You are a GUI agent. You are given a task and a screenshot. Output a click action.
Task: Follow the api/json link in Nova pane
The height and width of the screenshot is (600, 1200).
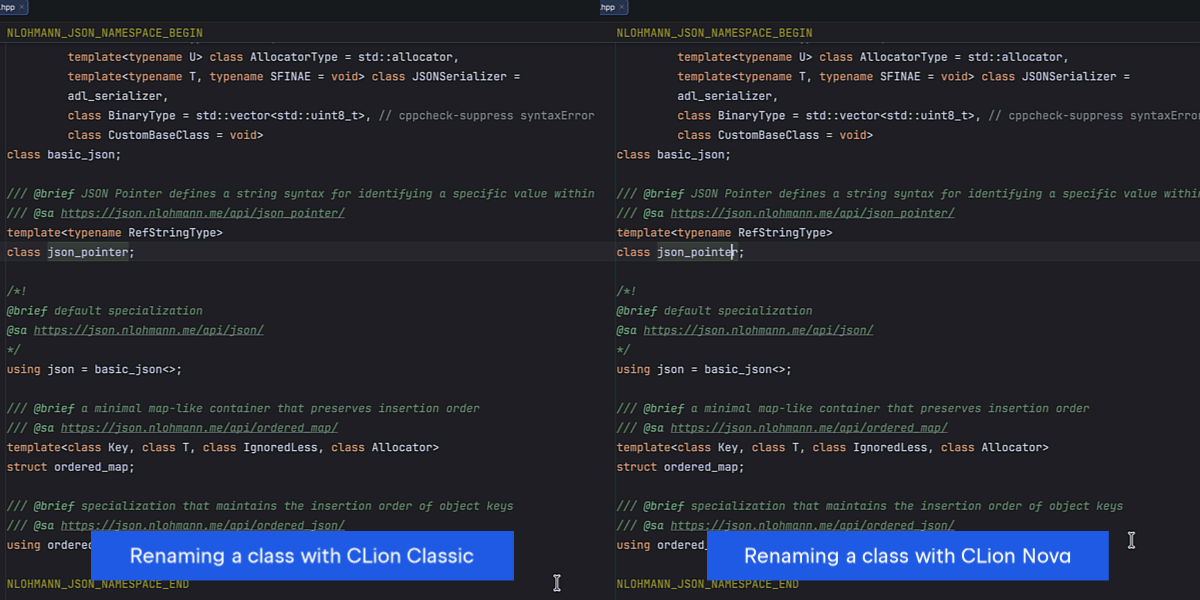(758, 330)
